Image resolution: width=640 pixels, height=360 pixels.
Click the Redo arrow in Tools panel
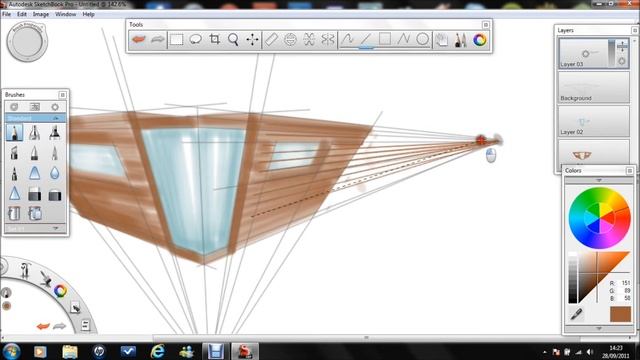tap(158, 40)
